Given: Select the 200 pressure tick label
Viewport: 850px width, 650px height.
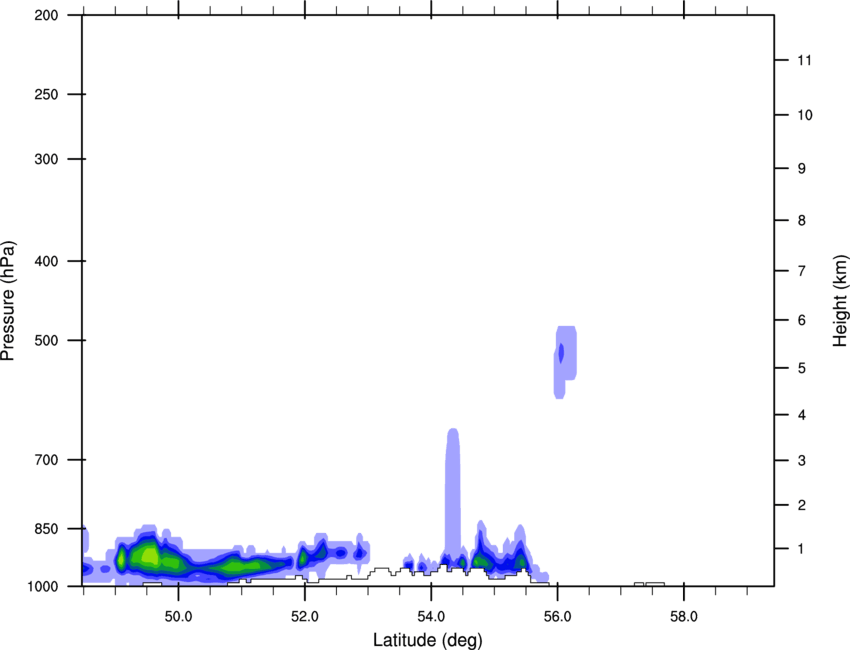Looking at the screenshot, I should point(46,15).
